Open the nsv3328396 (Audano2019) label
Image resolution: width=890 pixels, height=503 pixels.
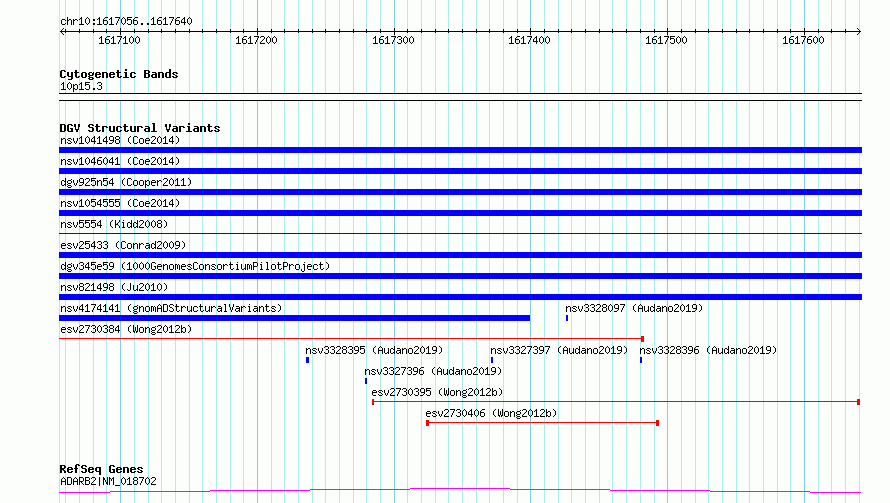click(x=708, y=350)
